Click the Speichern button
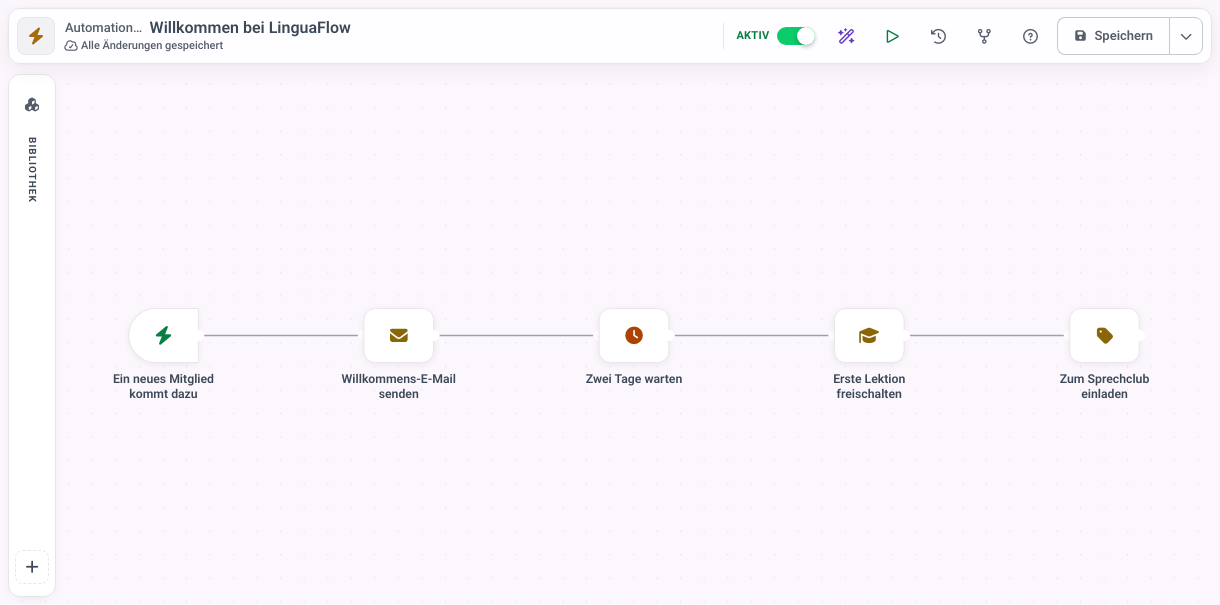Image resolution: width=1220 pixels, height=605 pixels. (1113, 36)
